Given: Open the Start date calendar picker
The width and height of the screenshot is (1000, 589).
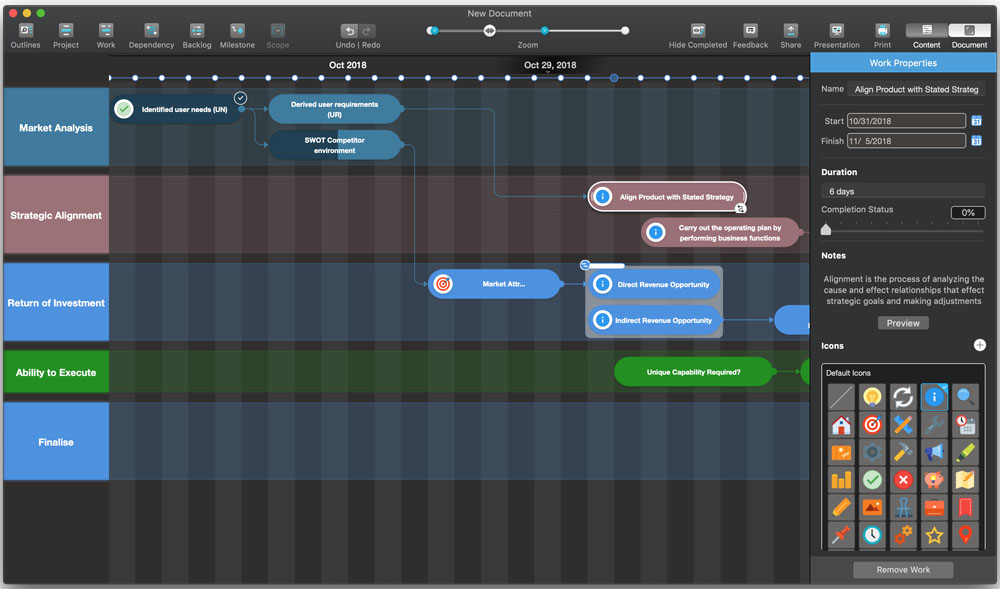Looking at the screenshot, I should pyautogui.click(x=976, y=120).
